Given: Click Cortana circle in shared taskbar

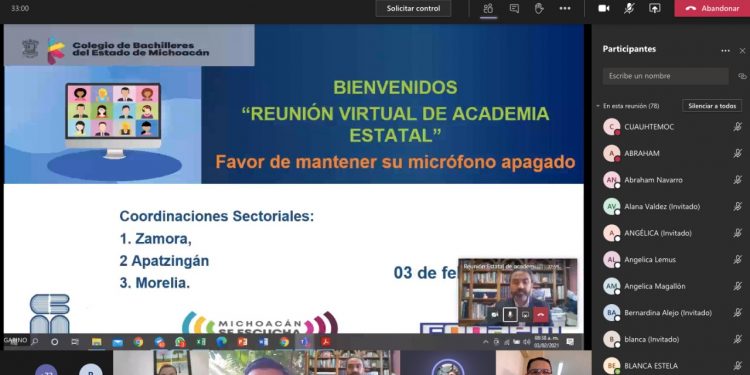Looking at the screenshot, I should click(x=55, y=342).
